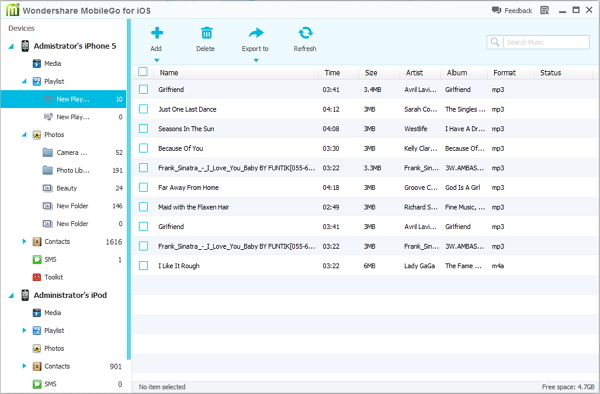Select the empty New Playlist with 0 songs
The width and height of the screenshot is (600, 394).
coord(63,117)
